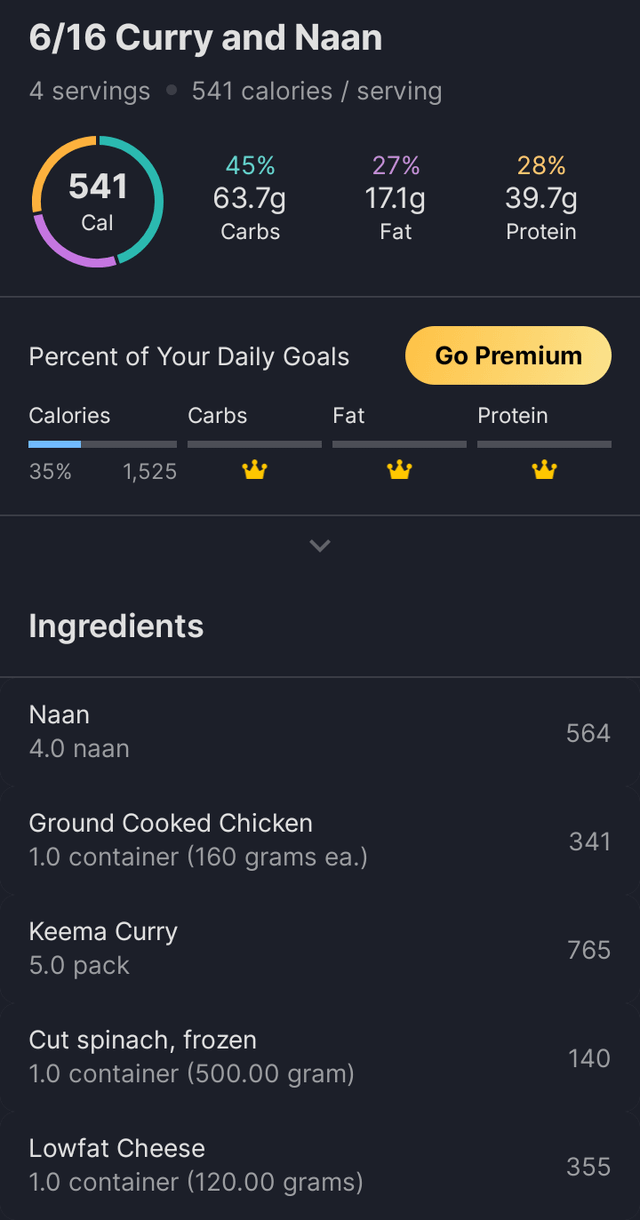This screenshot has height=1220, width=640.
Task: Tap the Calories progress bar
Action: (102, 443)
